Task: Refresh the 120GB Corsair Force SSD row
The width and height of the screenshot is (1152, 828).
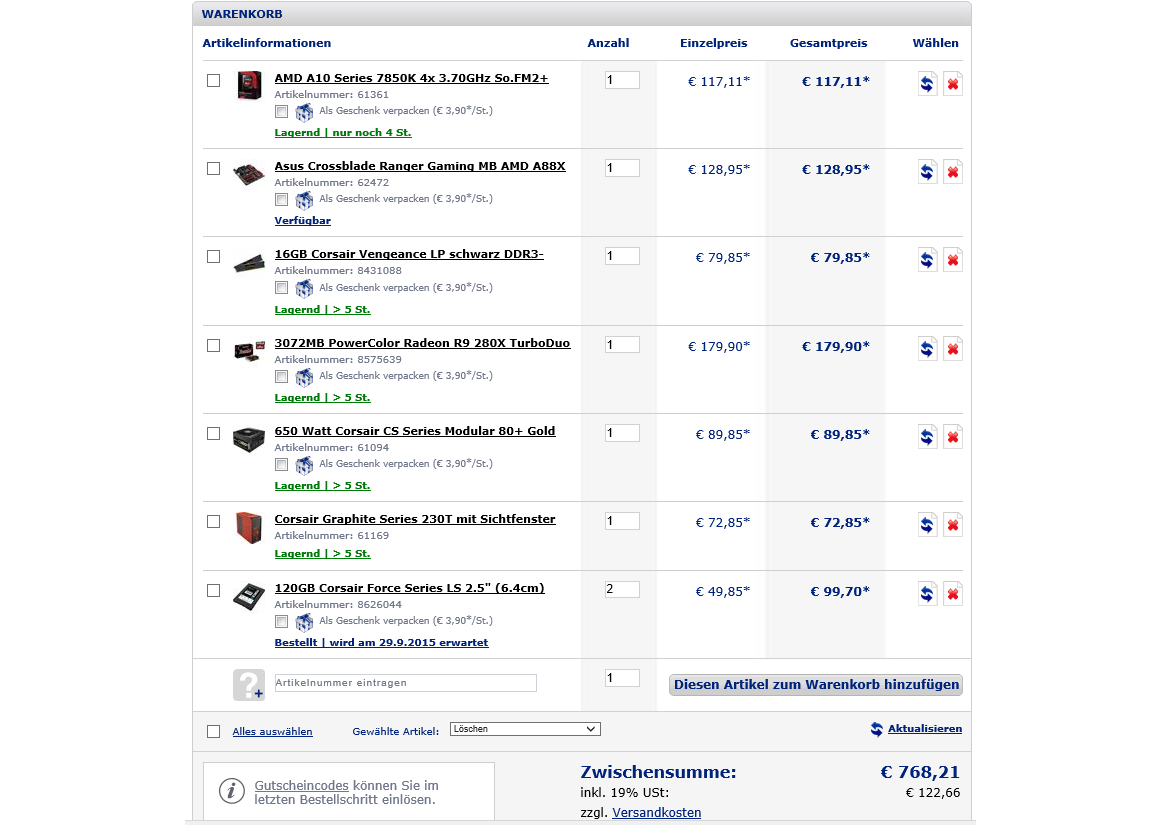Action: click(927, 594)
